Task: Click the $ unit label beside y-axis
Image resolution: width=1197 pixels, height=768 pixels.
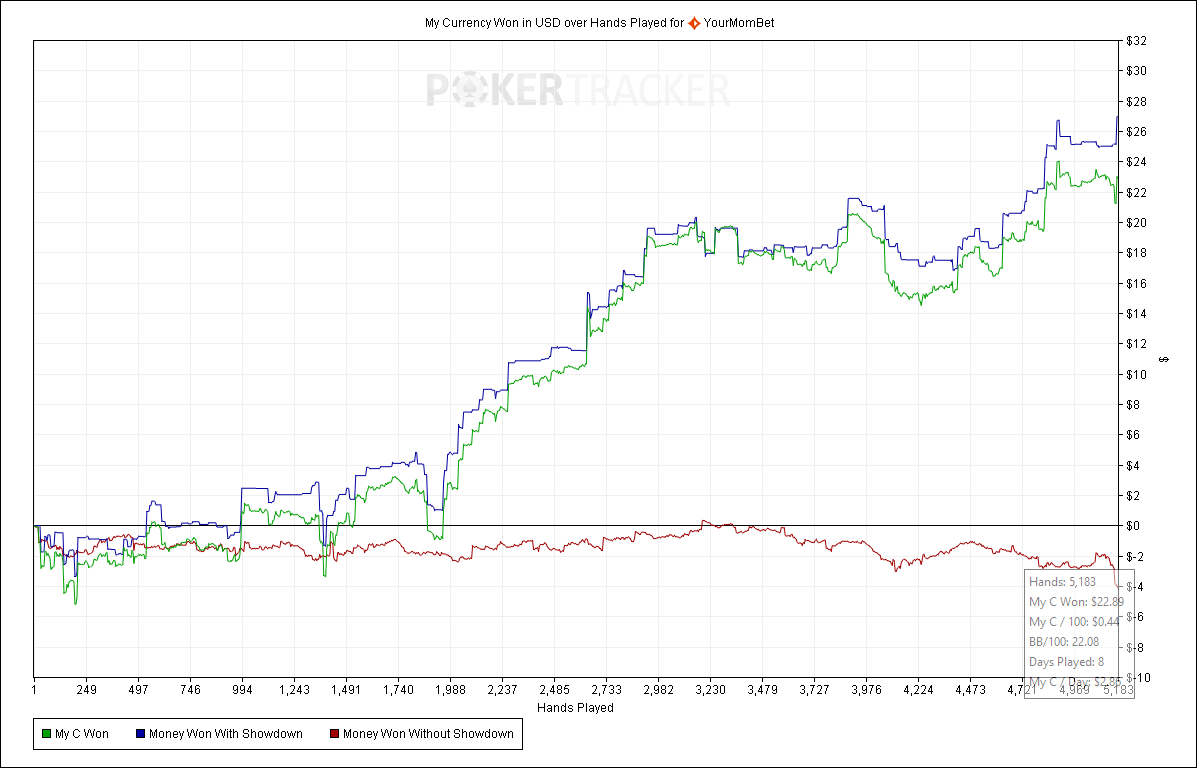Action: (1164, 359)
